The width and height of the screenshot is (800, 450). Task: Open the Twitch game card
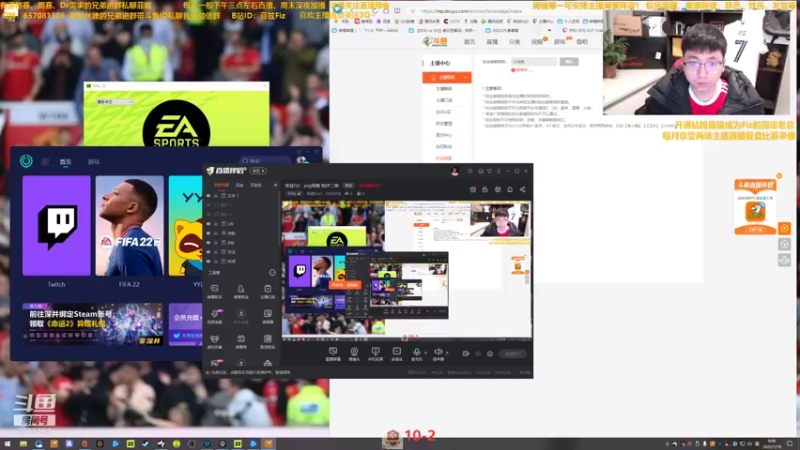coord(57,226)
